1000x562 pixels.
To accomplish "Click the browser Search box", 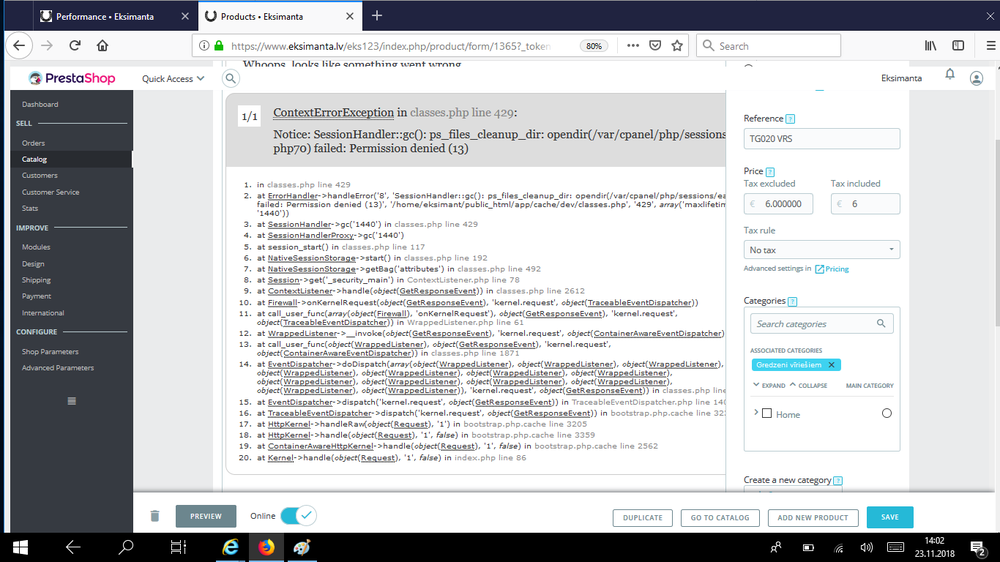I will pyautogui.click(x=768, y=45).
